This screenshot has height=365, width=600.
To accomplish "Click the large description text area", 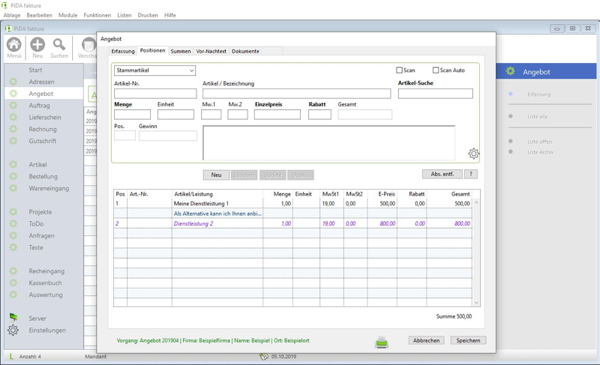I will 329,143.
